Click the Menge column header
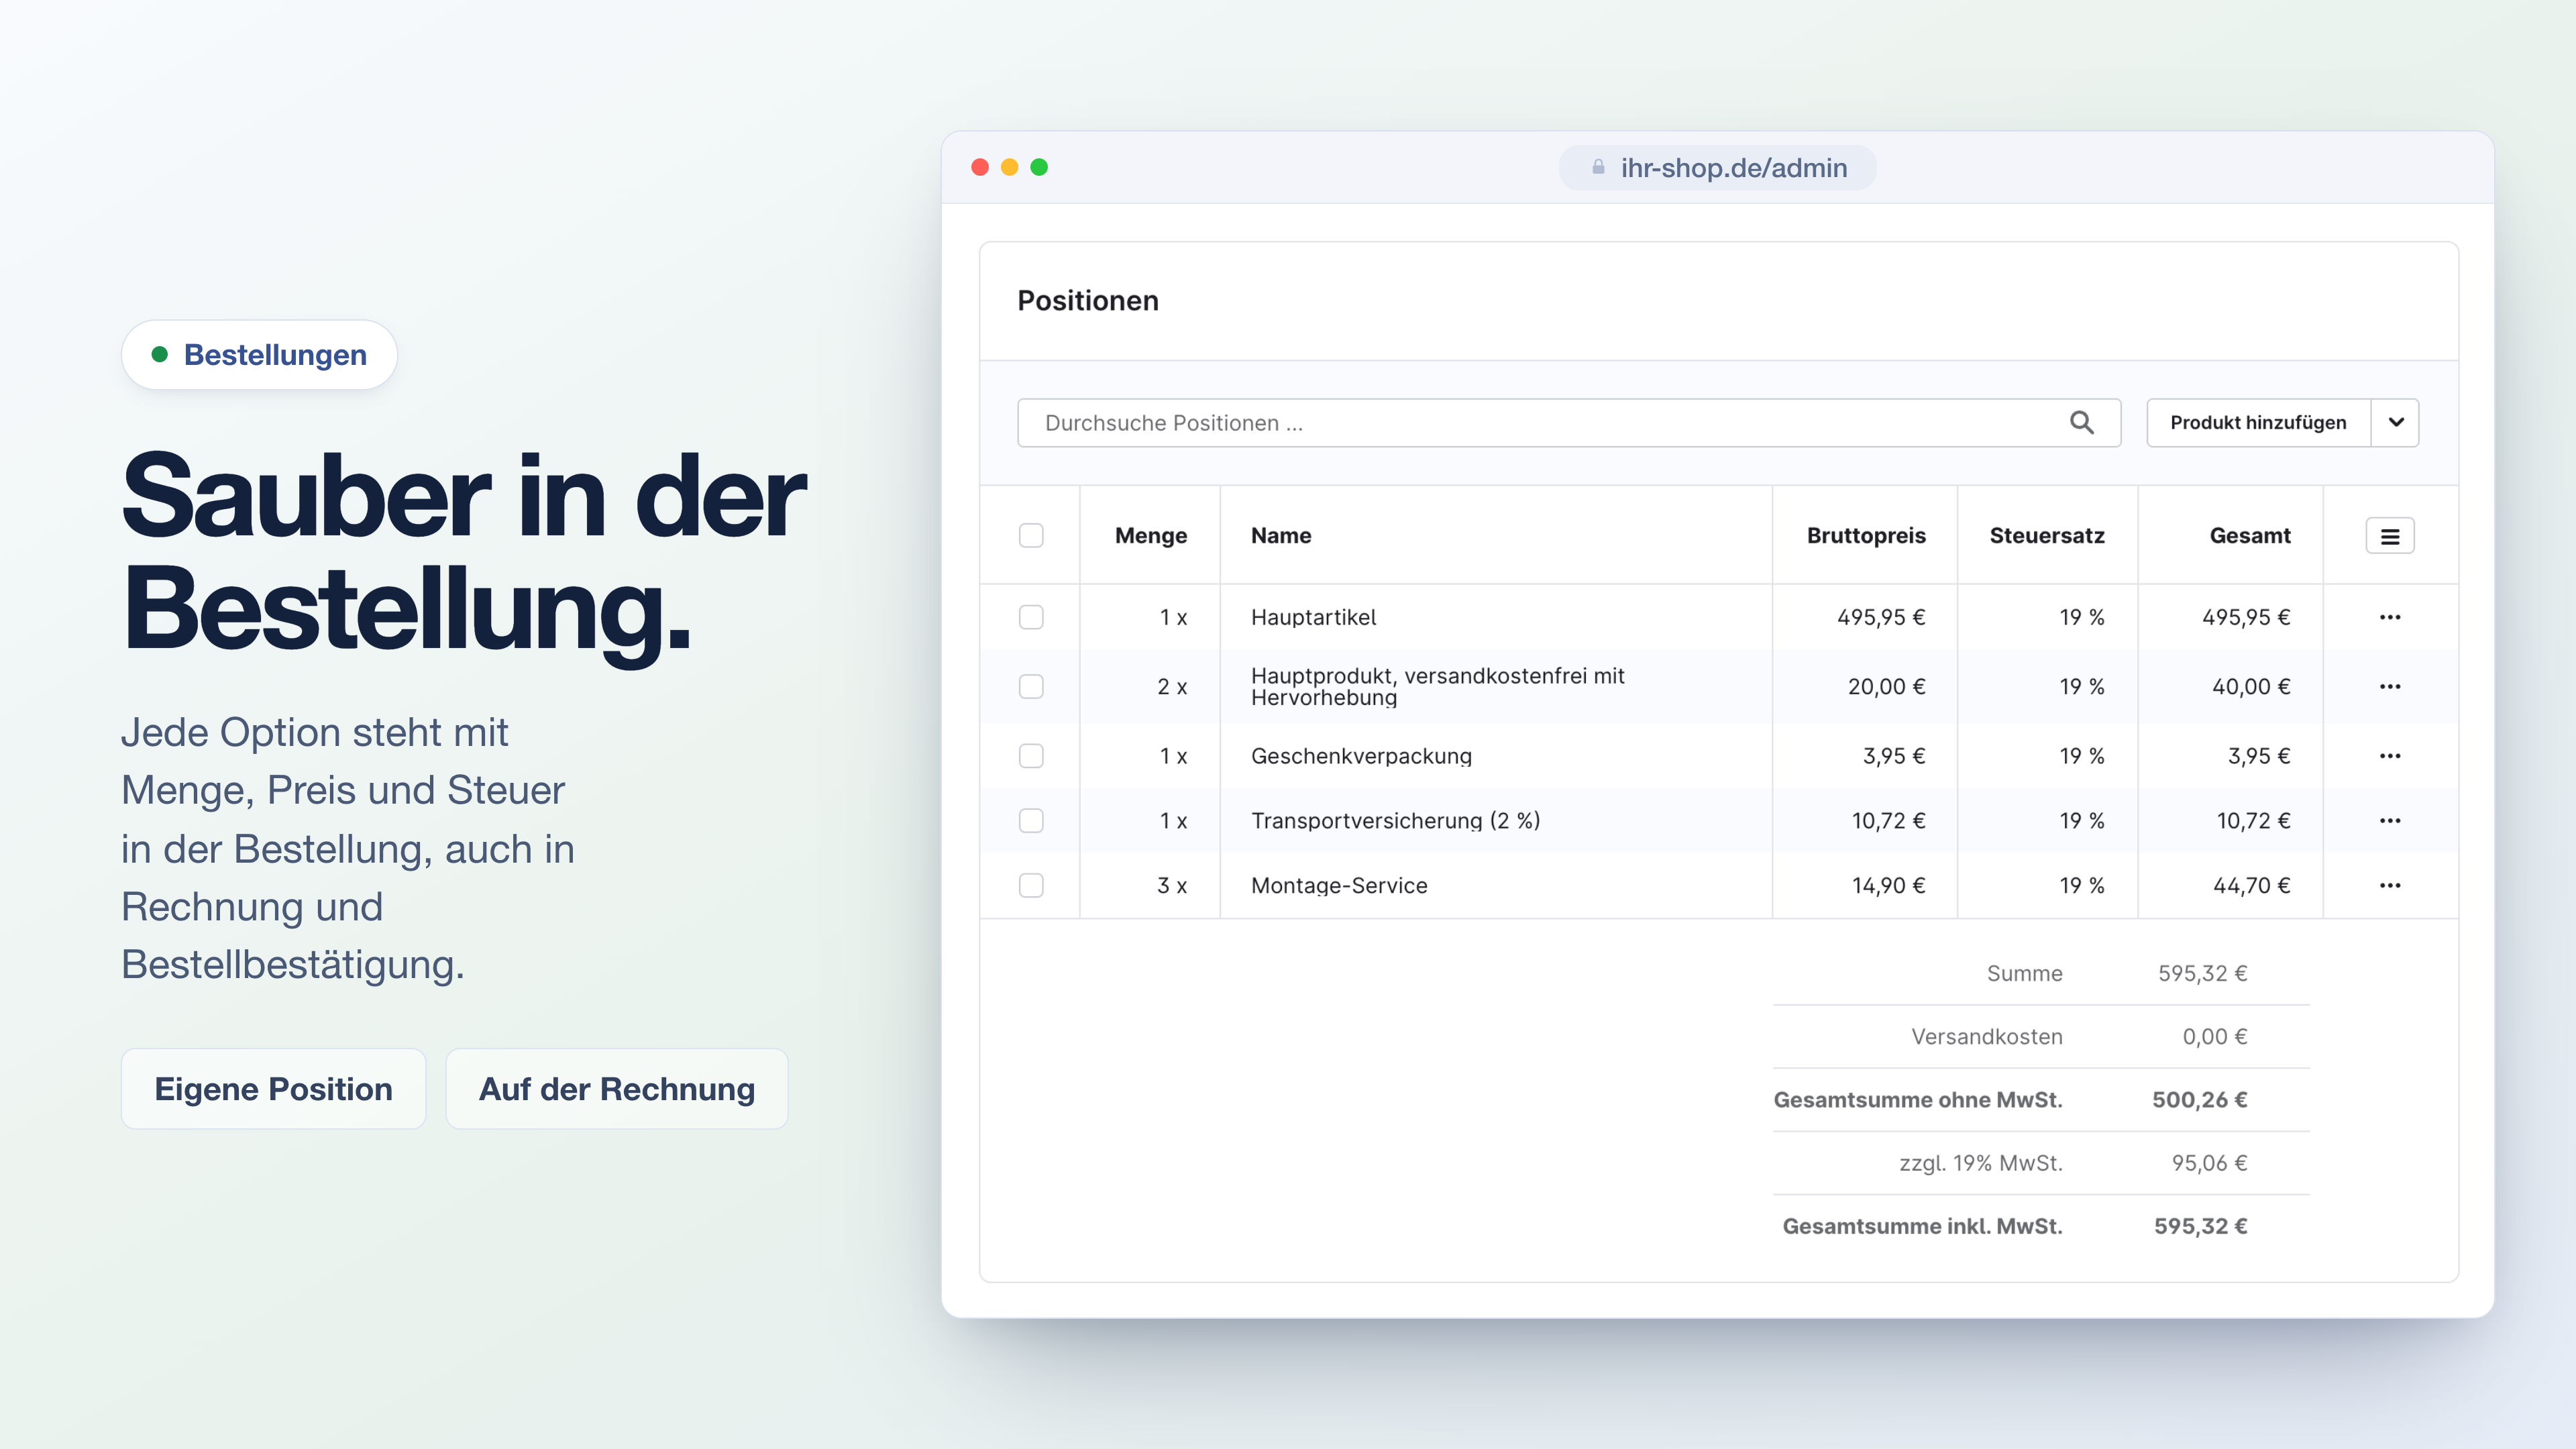 pyautogui.click(x=1150, y=536)
